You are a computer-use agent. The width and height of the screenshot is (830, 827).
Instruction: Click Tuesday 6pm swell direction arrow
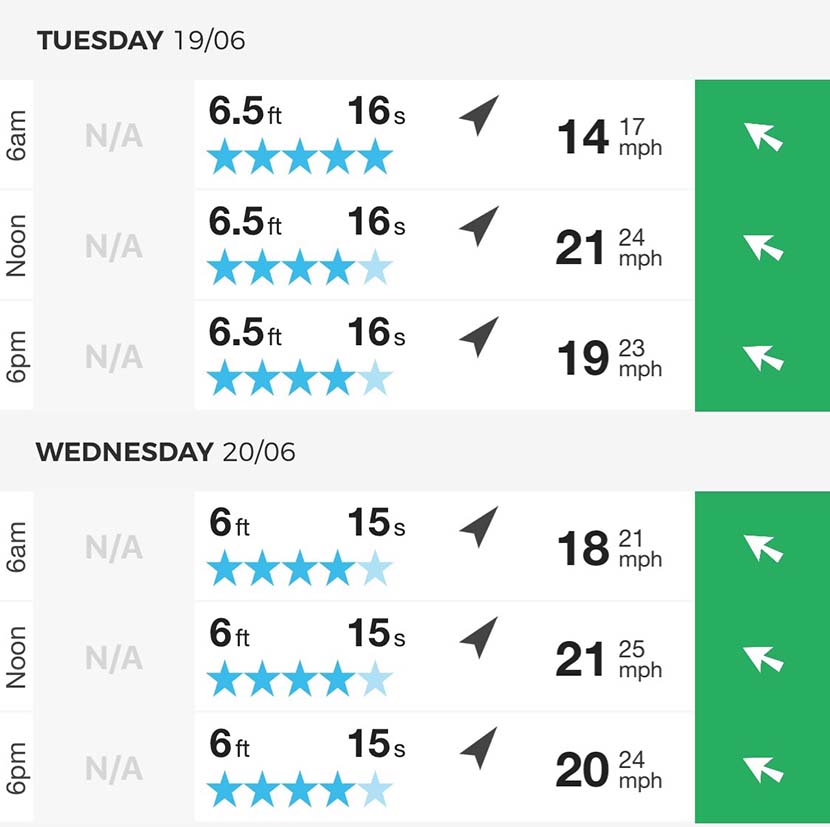[x=479, y=337]
